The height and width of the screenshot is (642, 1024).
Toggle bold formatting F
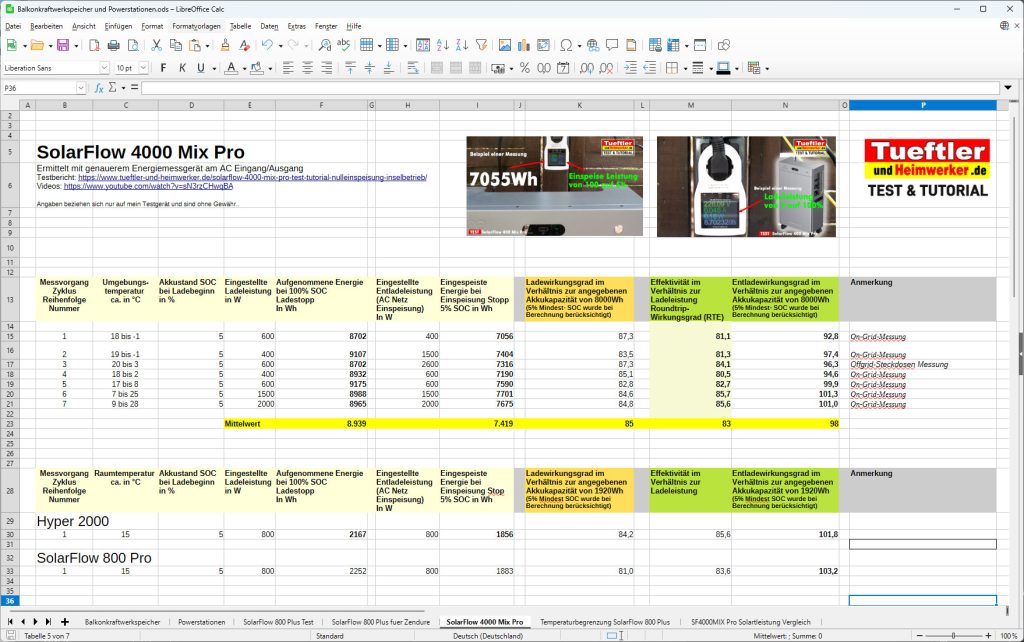coord(163,68)
